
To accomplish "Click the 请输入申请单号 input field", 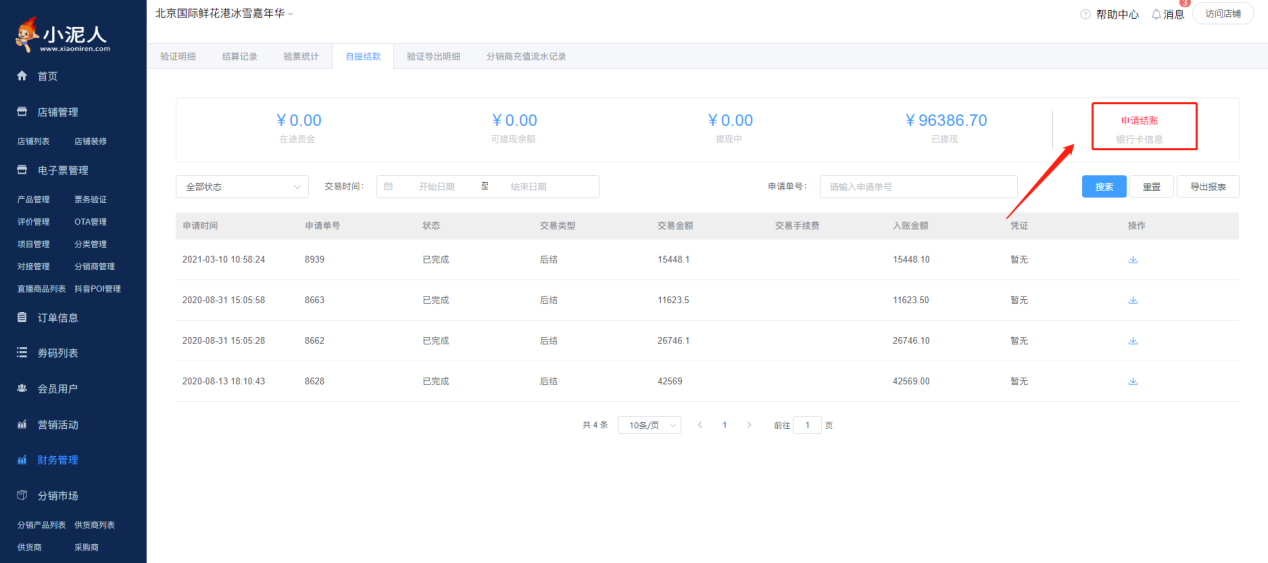I will click(x=918, y=187).
